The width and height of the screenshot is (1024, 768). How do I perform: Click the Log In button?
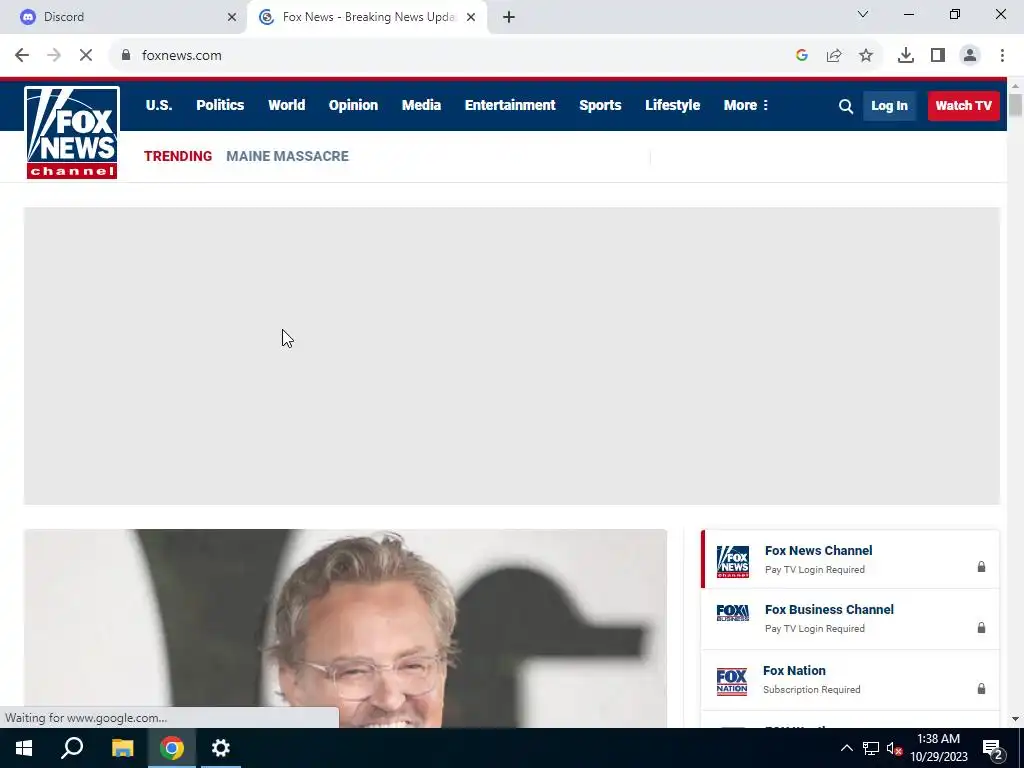(x=889, y=106)
